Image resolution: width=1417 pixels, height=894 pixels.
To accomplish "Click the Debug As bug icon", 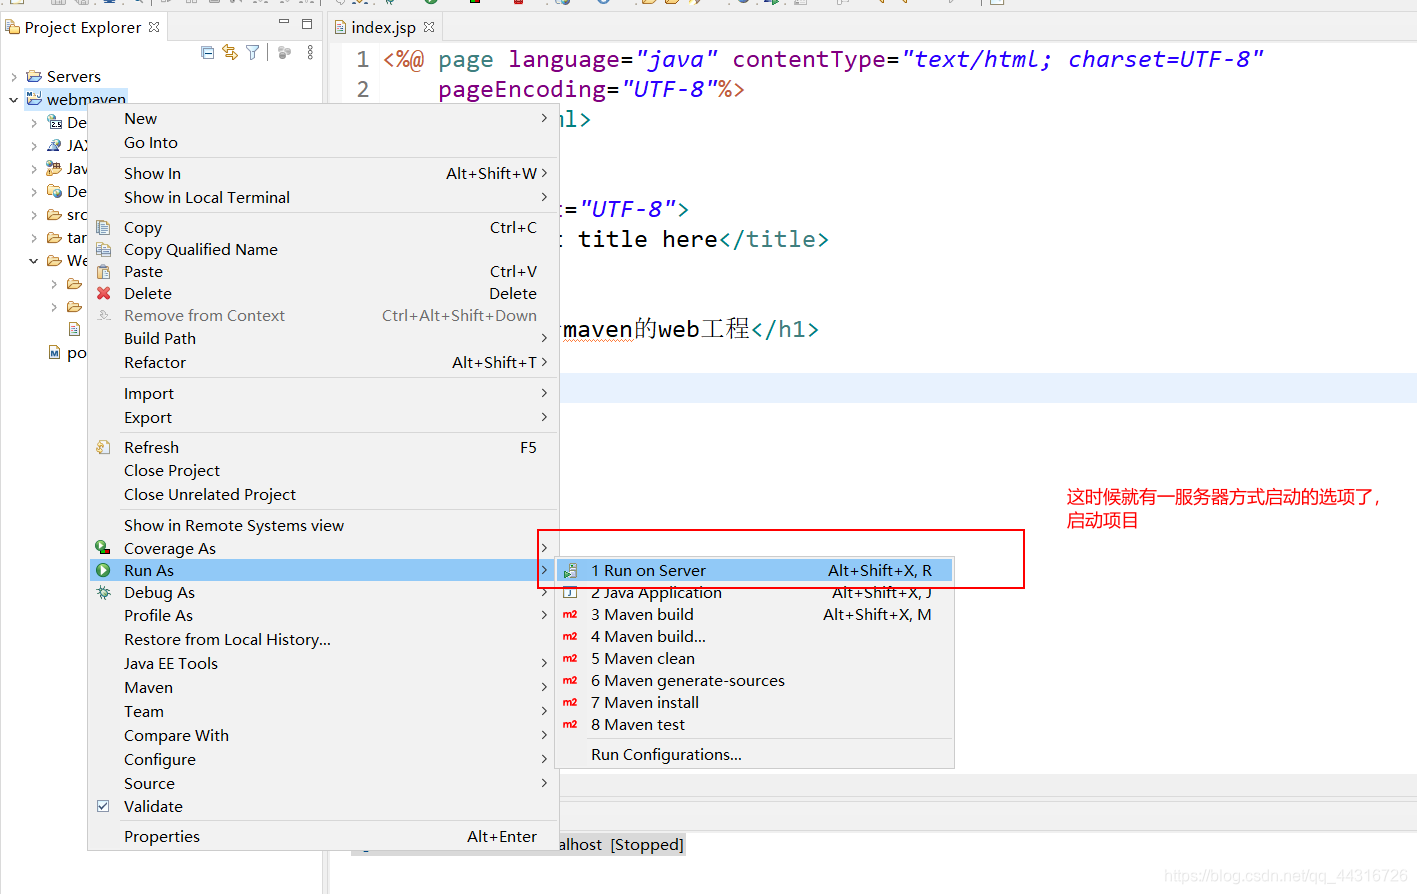I will point(103,592).
